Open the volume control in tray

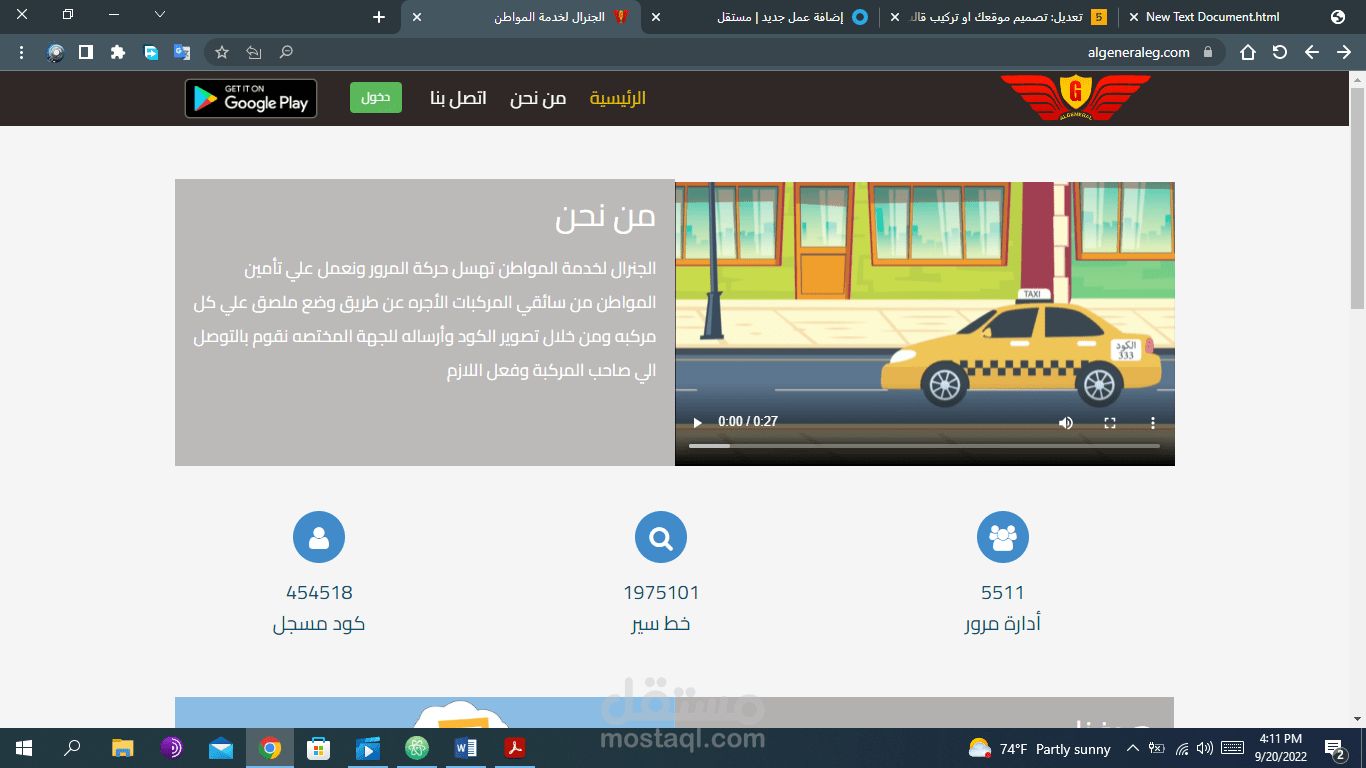pos(1204,748)
